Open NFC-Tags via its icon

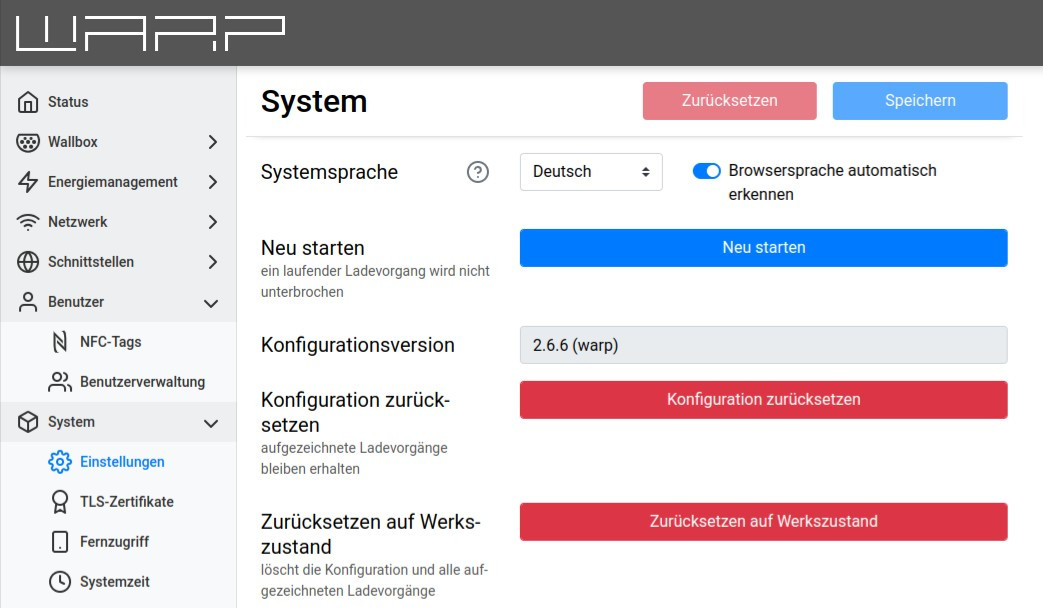(60, 342)
